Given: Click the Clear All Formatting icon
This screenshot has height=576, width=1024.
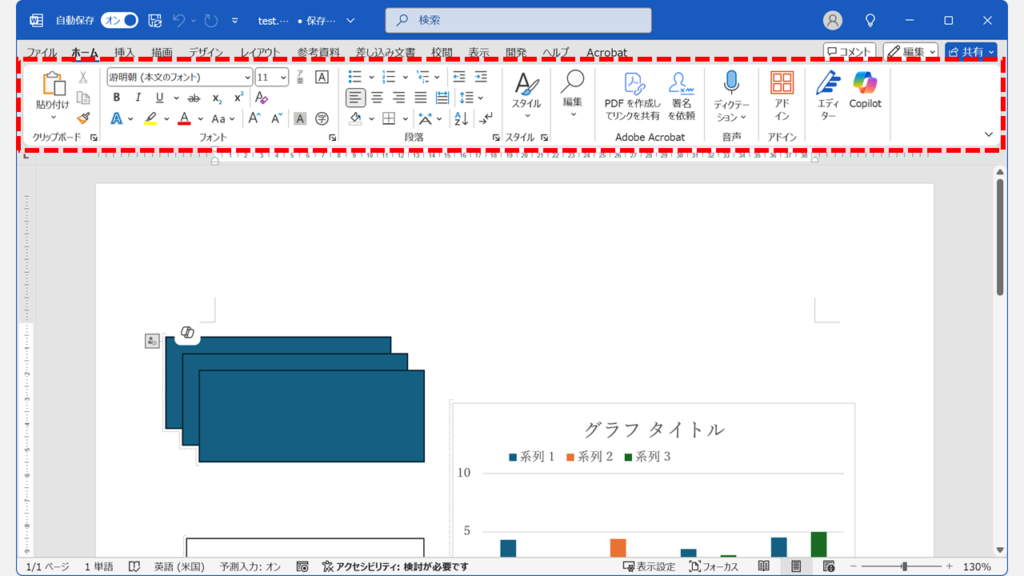Looking at the screenshot, I should tap(261, 98).
